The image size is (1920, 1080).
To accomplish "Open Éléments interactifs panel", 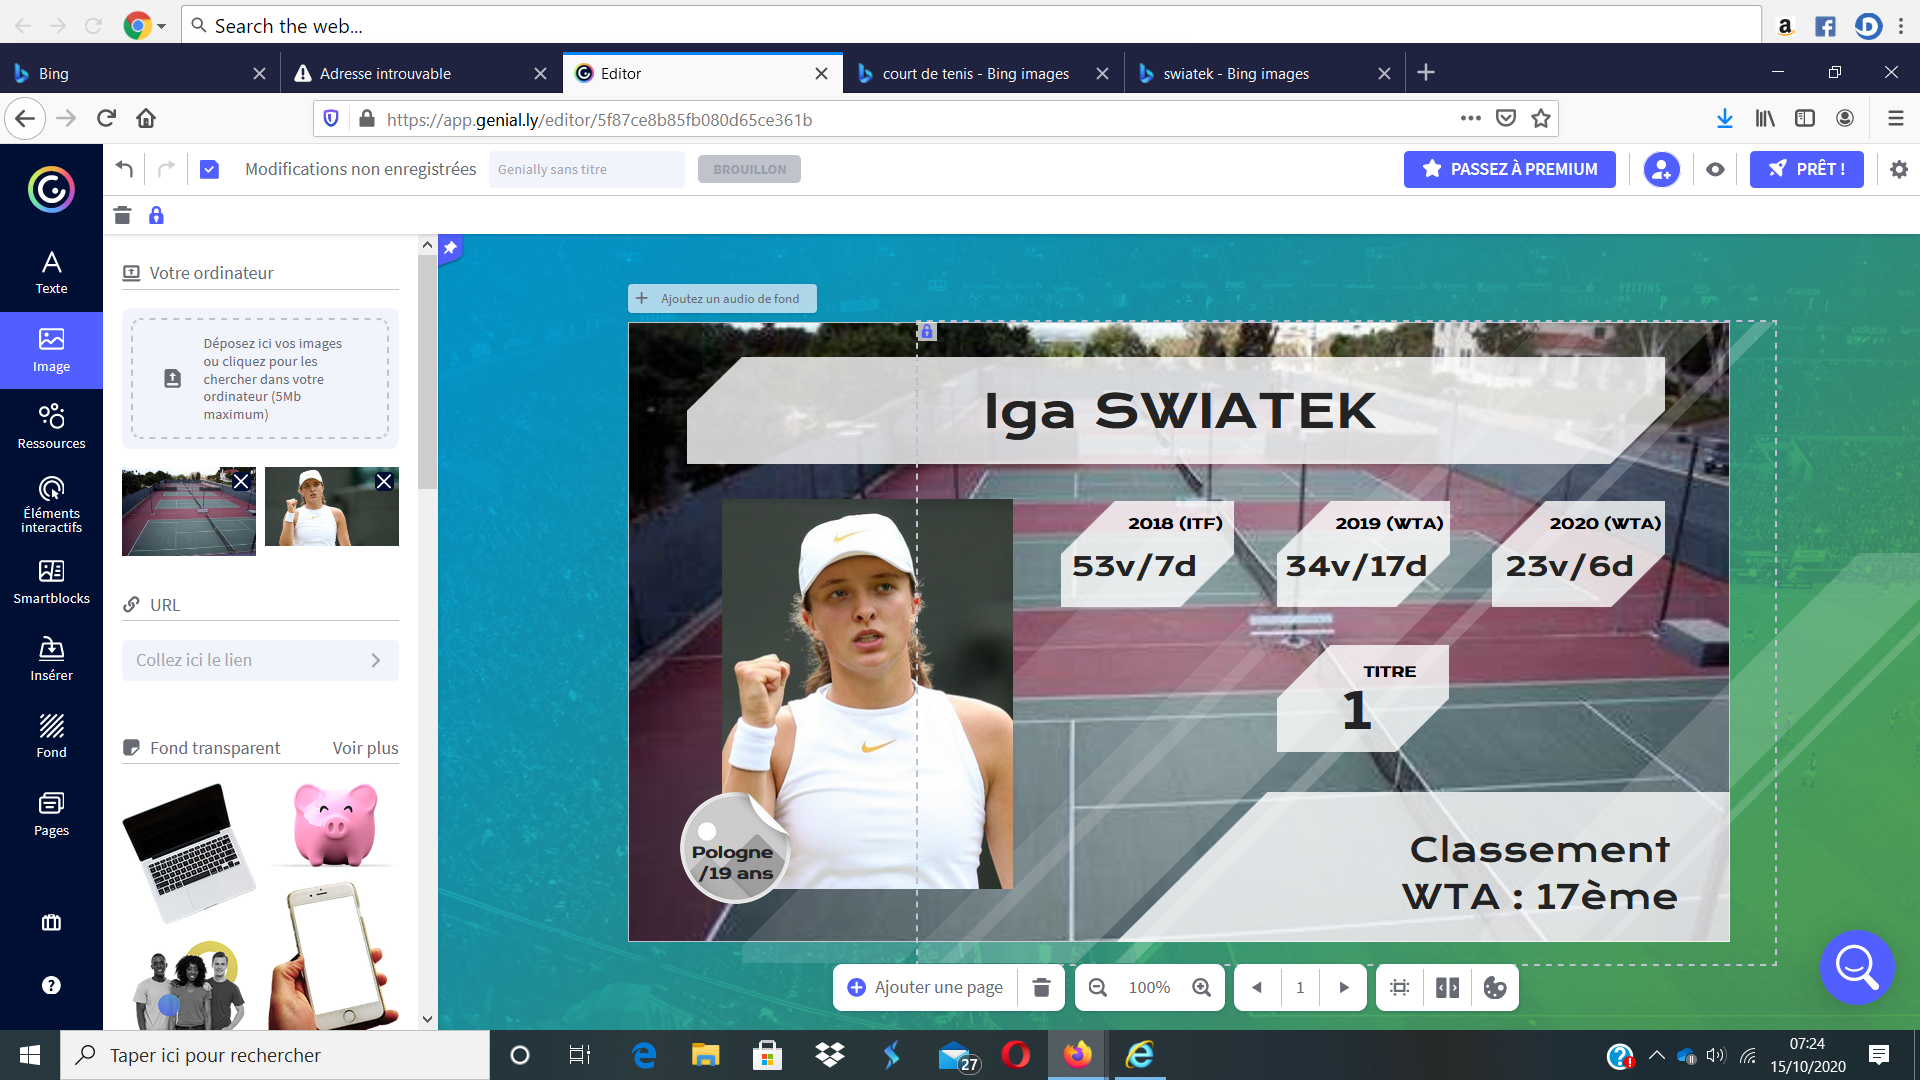I will 51,503.
